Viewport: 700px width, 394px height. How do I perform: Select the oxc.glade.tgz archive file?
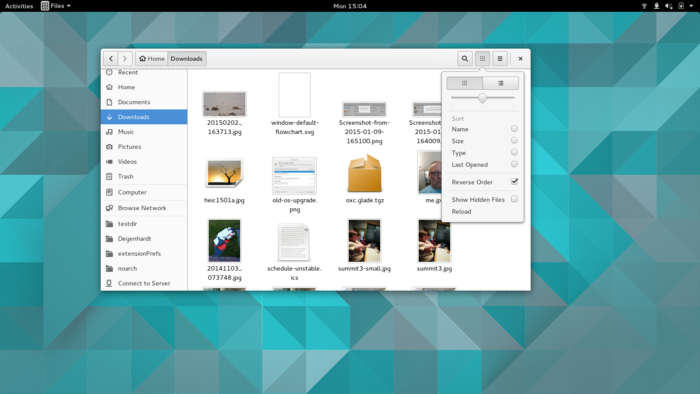pos(365,178)
